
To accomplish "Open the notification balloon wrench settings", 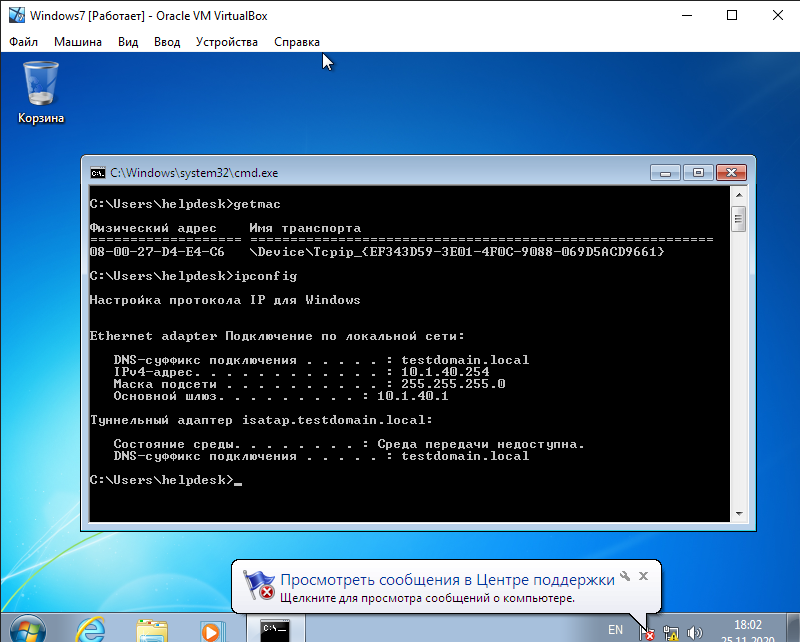I will point(625,576).
